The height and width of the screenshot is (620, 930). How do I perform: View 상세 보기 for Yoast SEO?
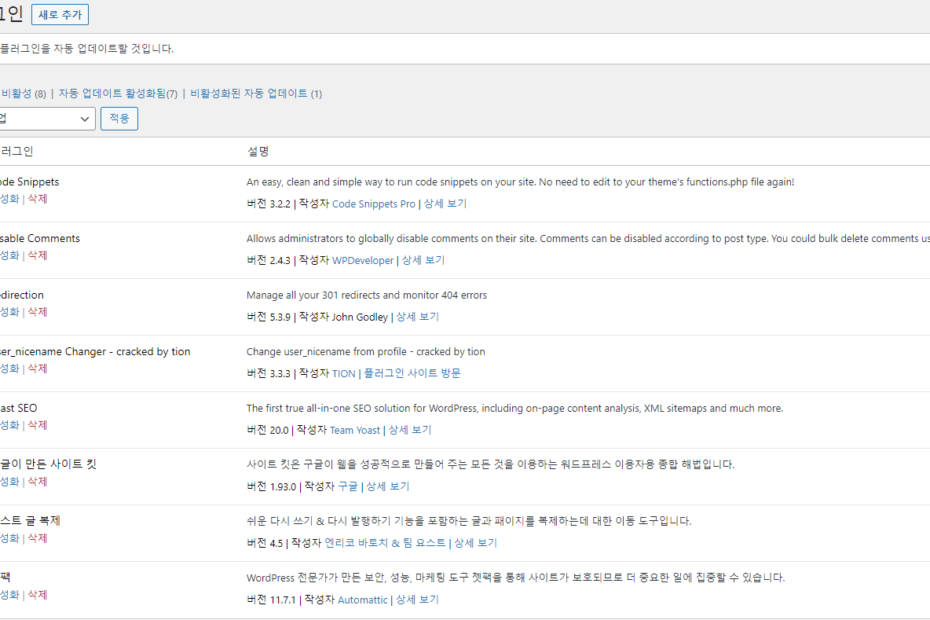tap(410, 430)
